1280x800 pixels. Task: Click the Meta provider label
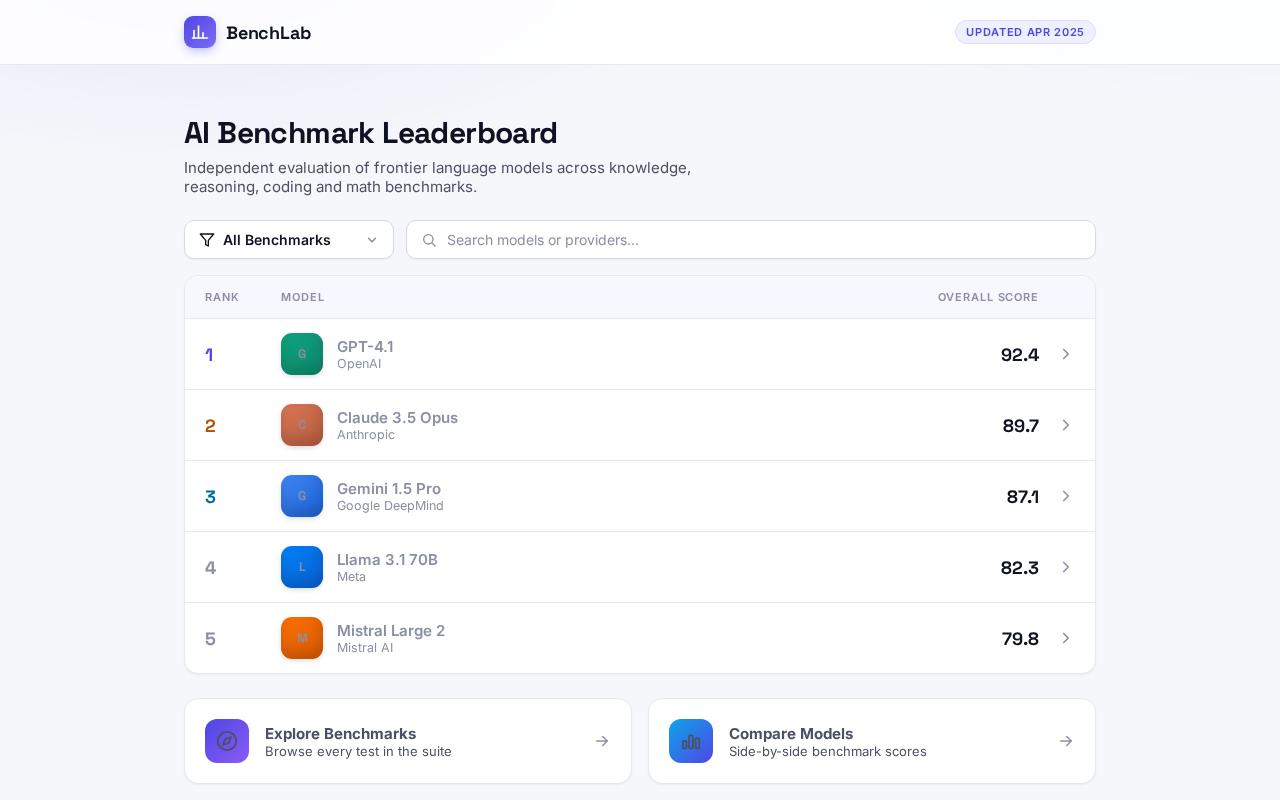[x=351, y=577]
